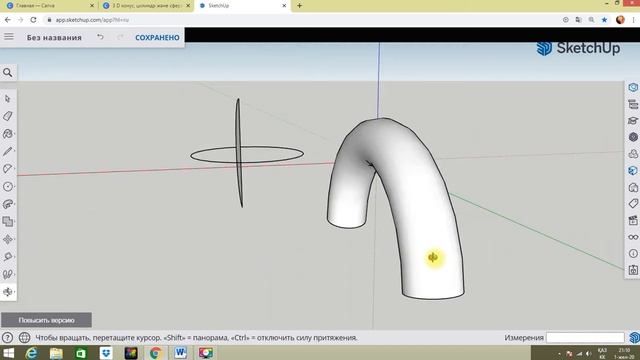Screen dimensions: 640x360
Task: Open the Windows Start menu
Action: click(8, 353)
